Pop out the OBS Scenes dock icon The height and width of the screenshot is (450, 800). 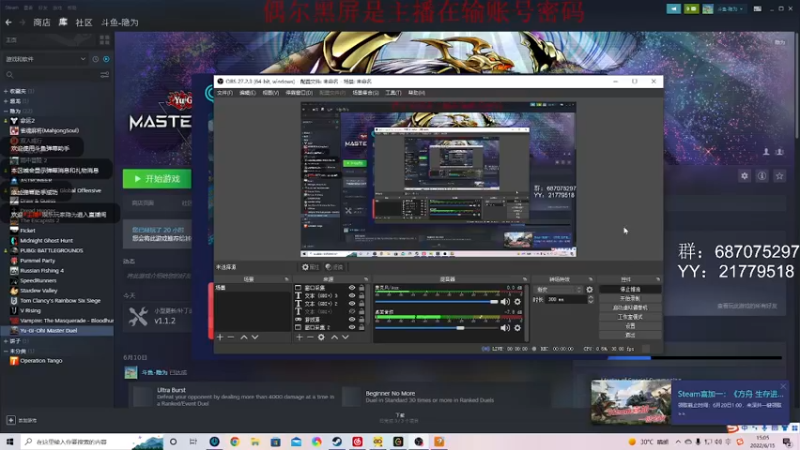pyautogui.click(x=286, y=280)
